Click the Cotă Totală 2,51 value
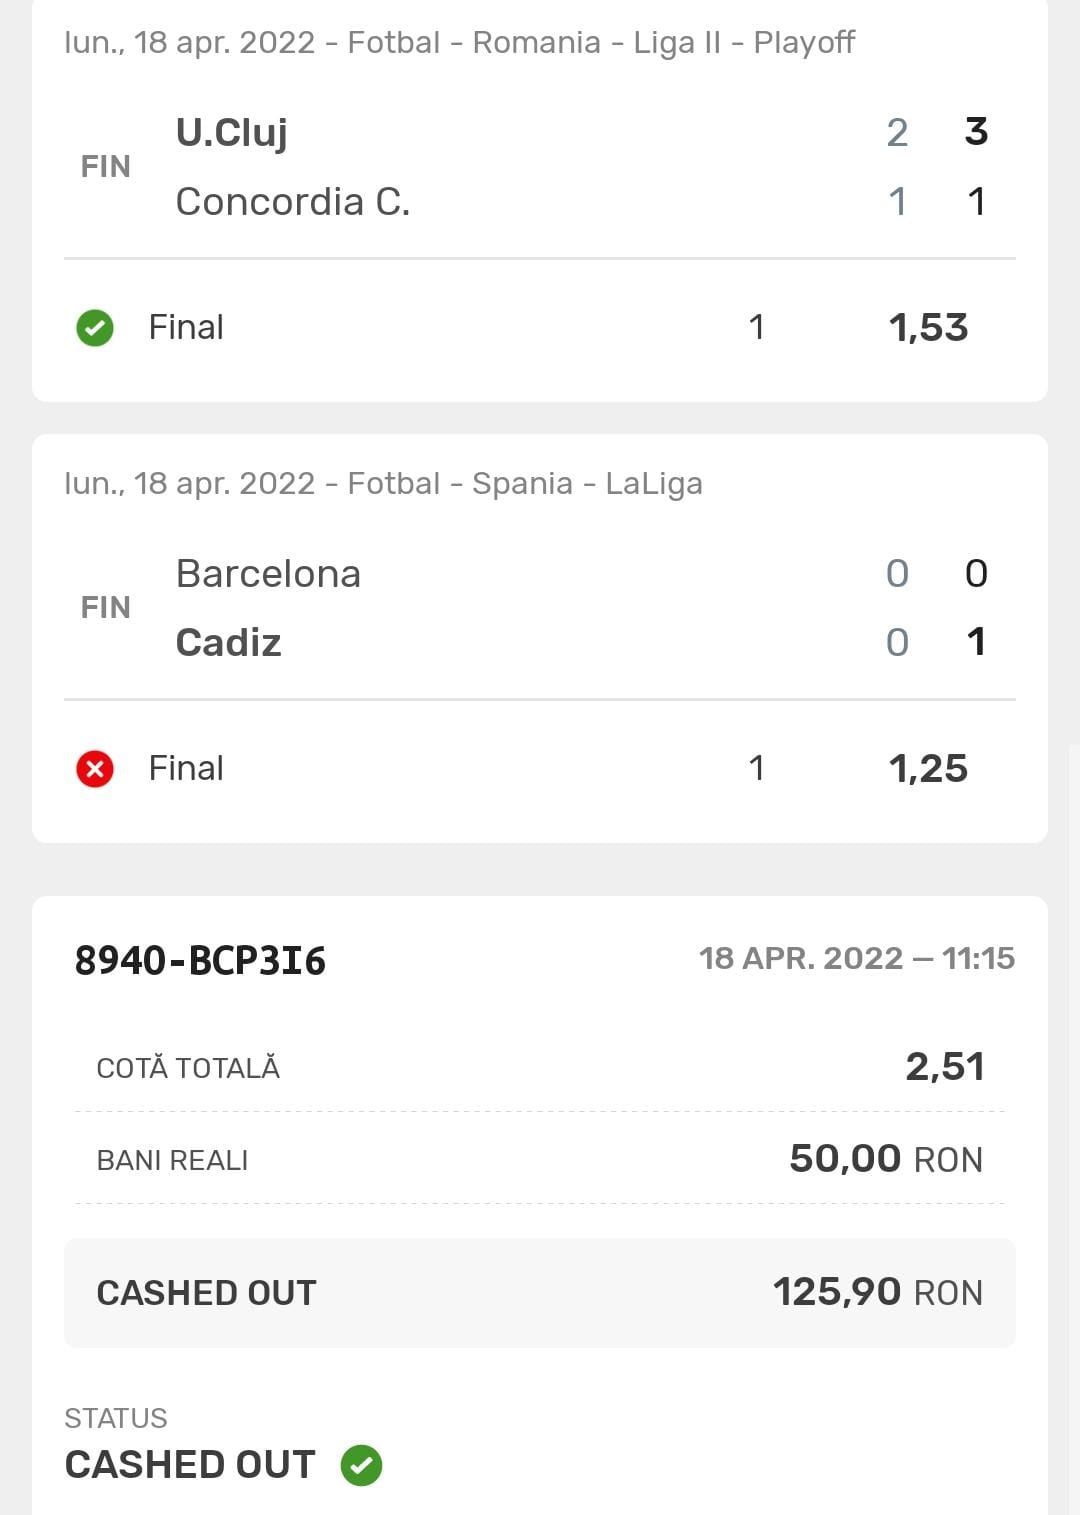This screenshot has height=1515, width=1080. (945, 1067)
